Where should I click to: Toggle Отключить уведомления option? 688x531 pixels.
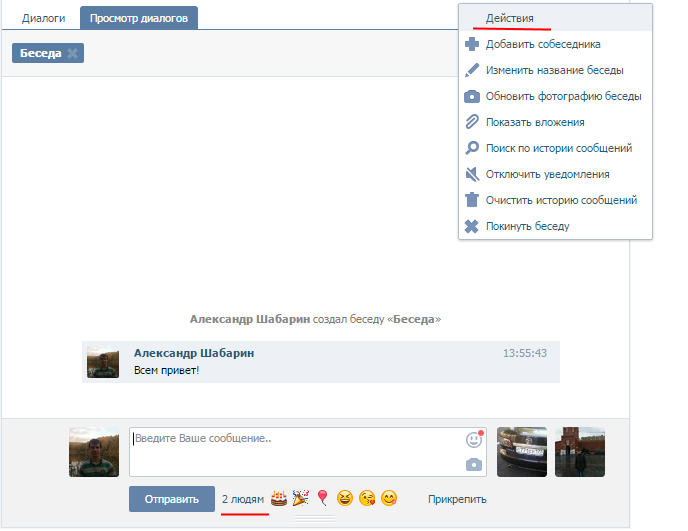(546, 174)
